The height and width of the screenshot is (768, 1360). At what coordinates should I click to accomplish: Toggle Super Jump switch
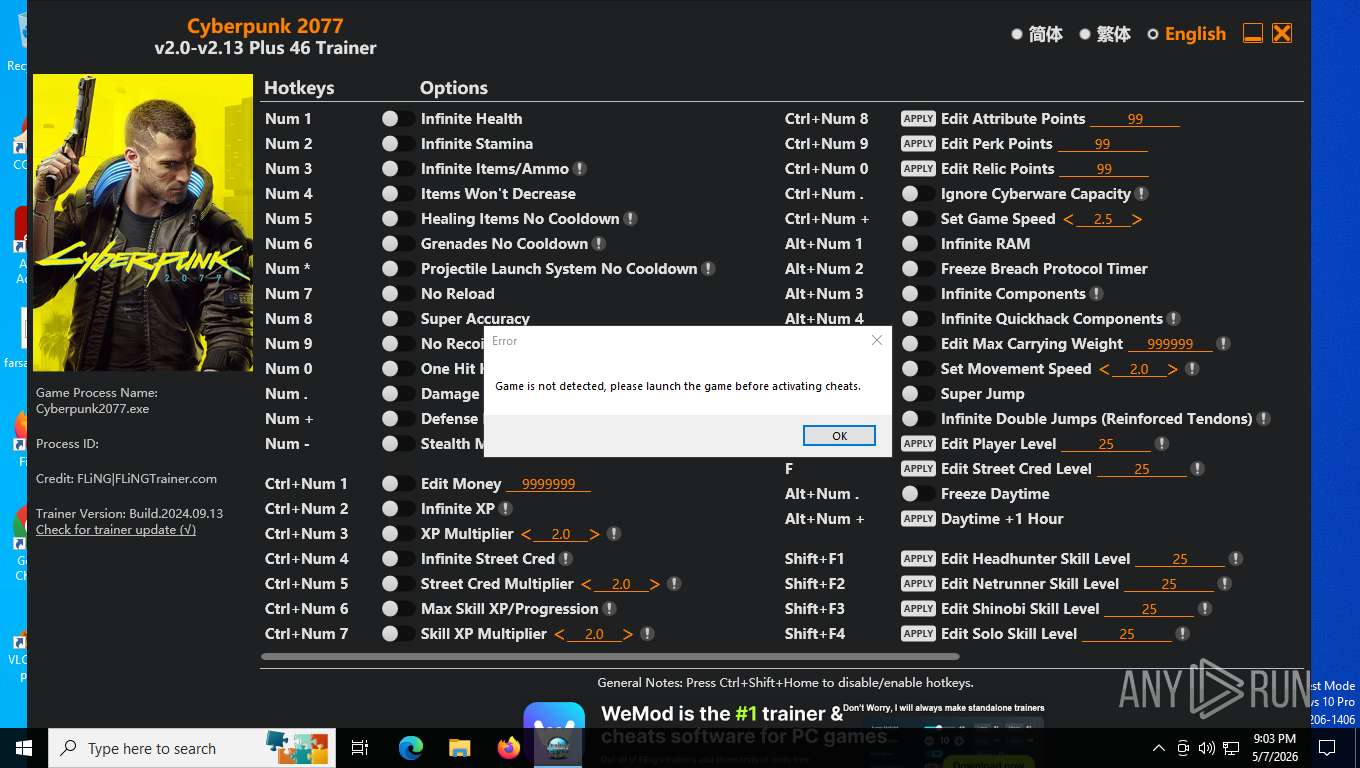click(918, 393)
